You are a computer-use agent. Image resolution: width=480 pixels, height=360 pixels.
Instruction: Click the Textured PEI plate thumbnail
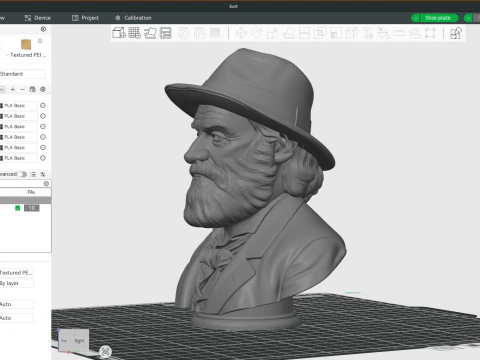(x=26, y=44)
